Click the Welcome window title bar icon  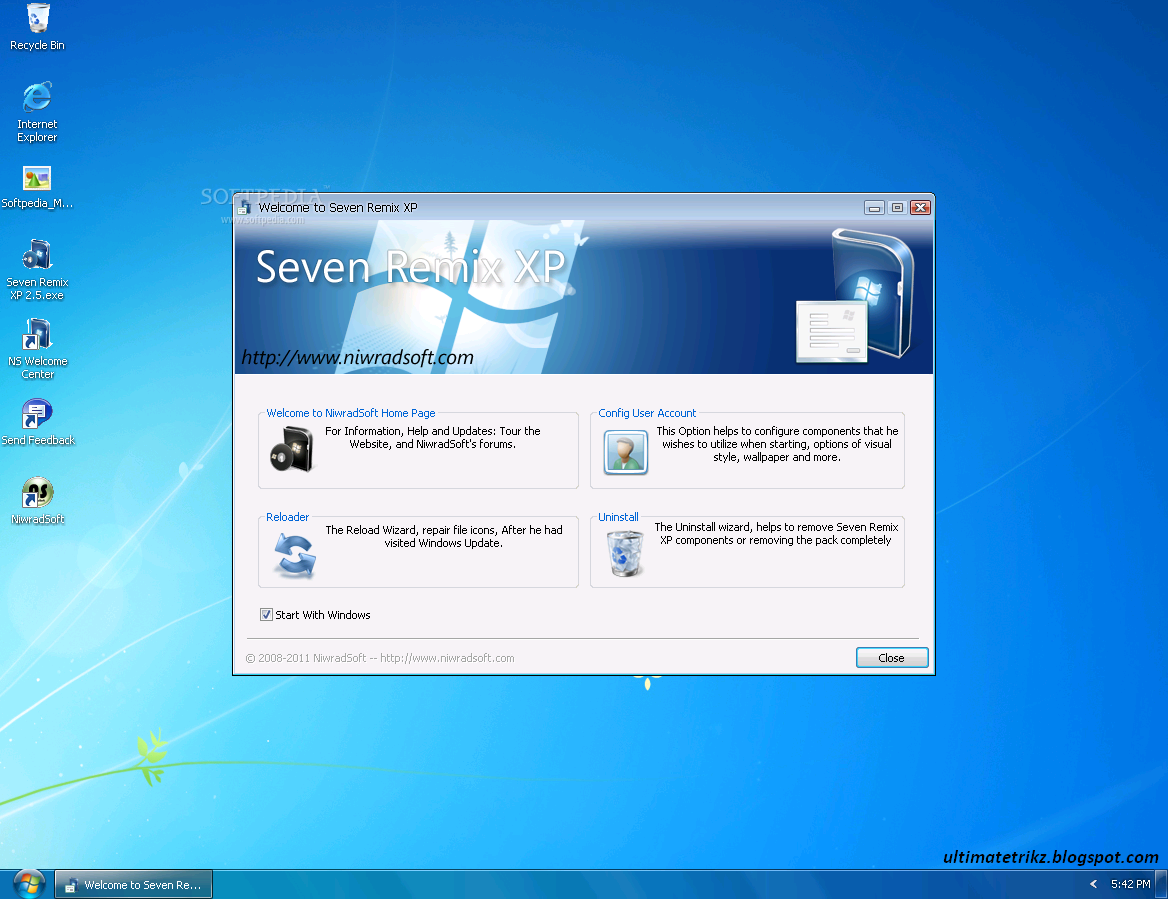(x=244, y=208)
